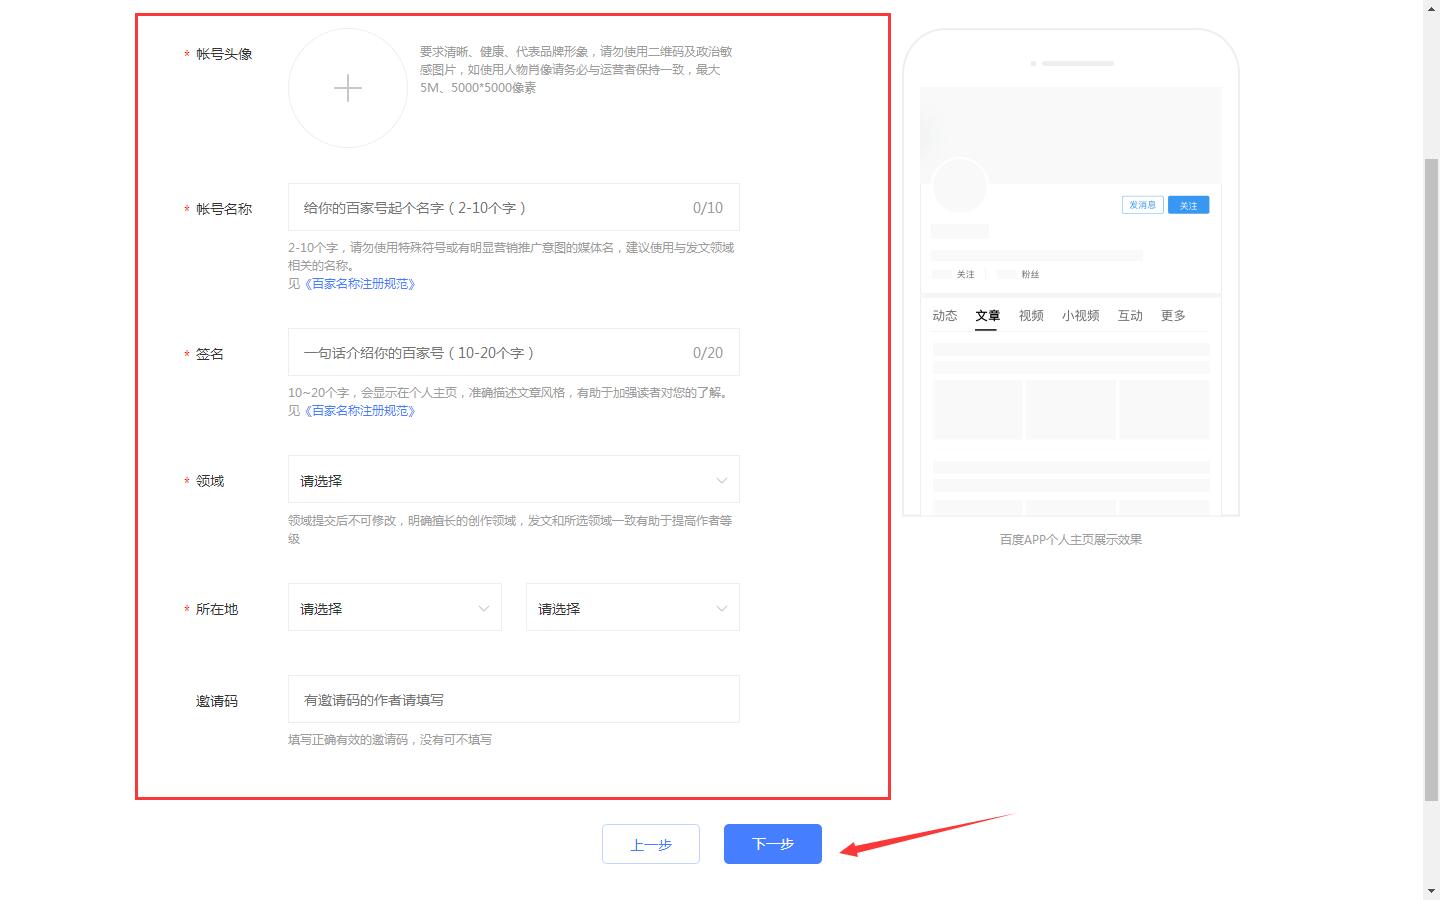This screenshot has height=900, width=1440.
Task: Open the 更多 tab in preview
Action: (1172, 315)
